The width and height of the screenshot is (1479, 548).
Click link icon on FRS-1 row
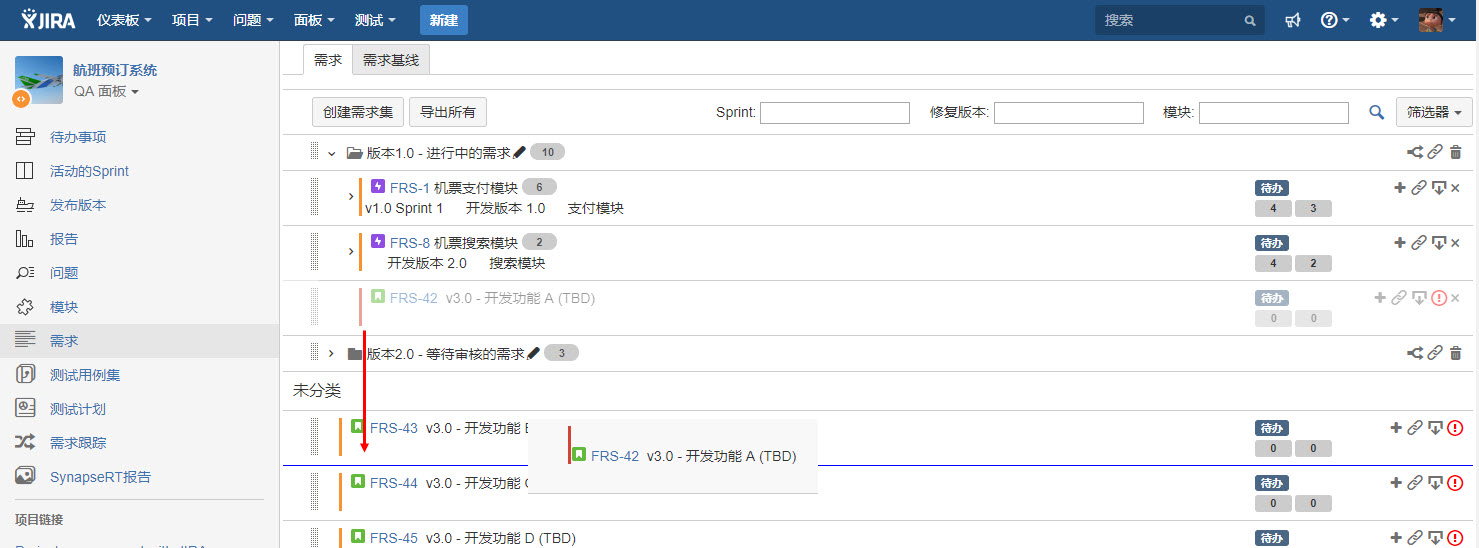coord(1418,188)
